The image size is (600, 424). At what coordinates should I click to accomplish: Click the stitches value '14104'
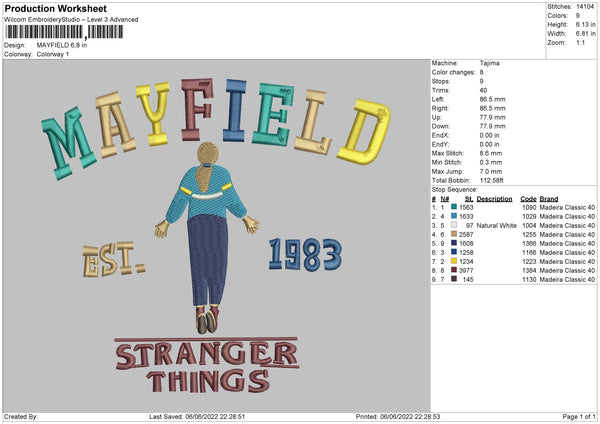(x=585, y=7)
